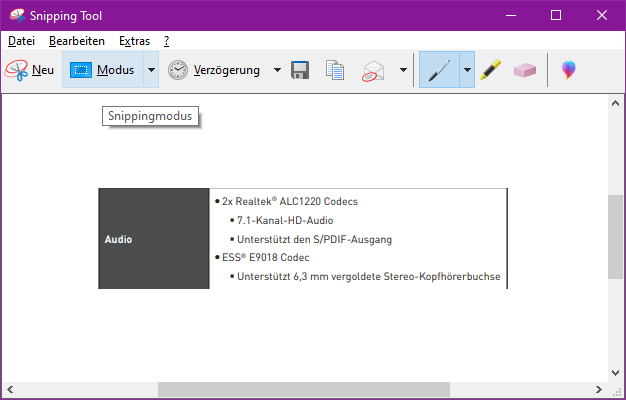This screenshot has width=626, height=400.
Task: Save snip with the floppy disk icon
Action: 300,70
